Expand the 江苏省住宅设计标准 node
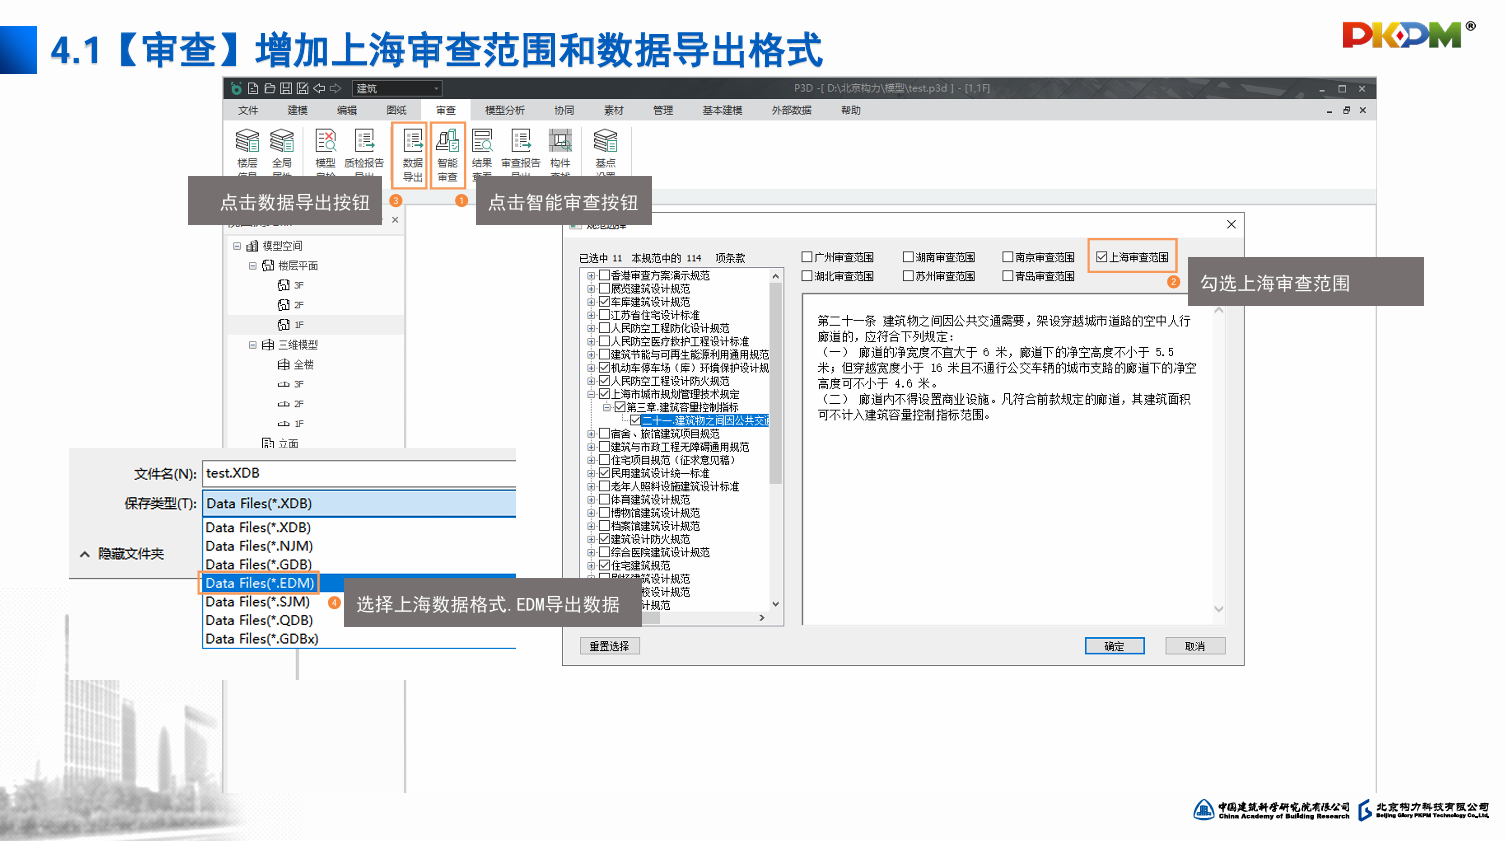 591,315
